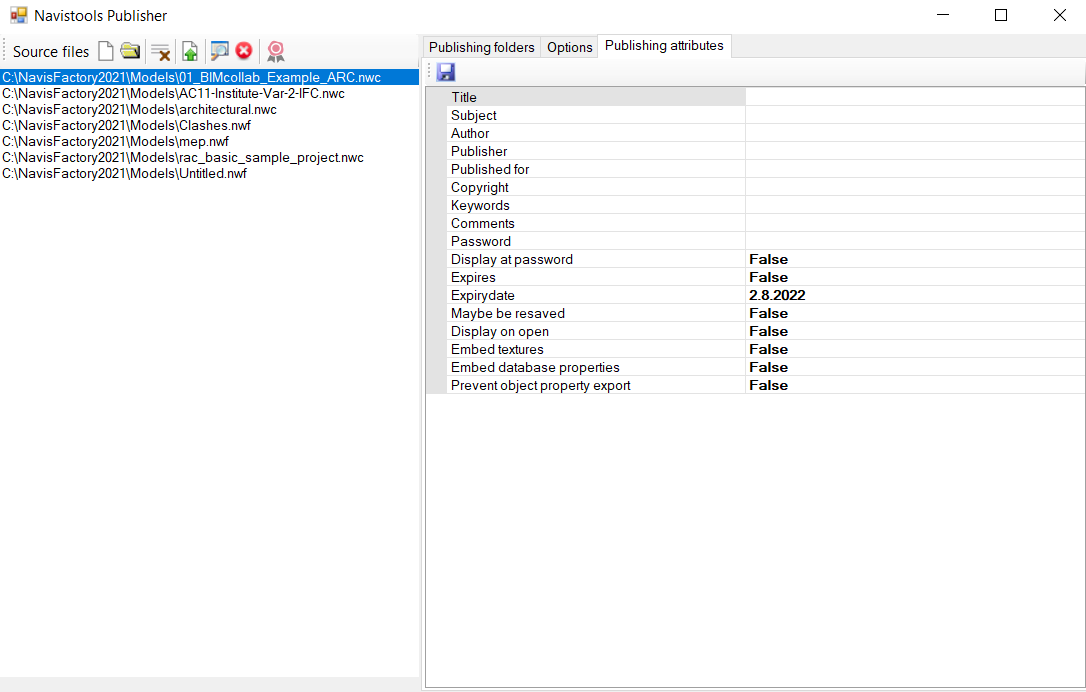Image resolution: width=1086 pixels, height=692 pixels.
Task: Toggle the False value for Expires
Action: pos(915,277)
